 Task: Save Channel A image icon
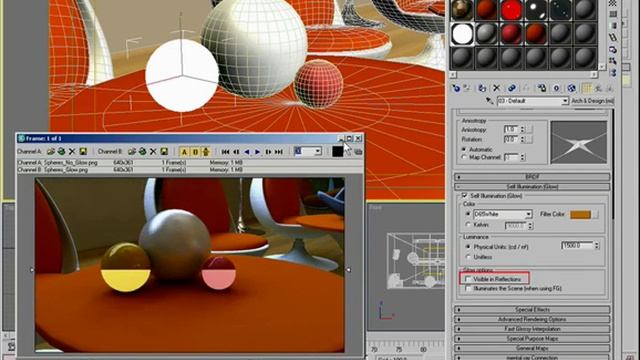(x=83, y=151)
